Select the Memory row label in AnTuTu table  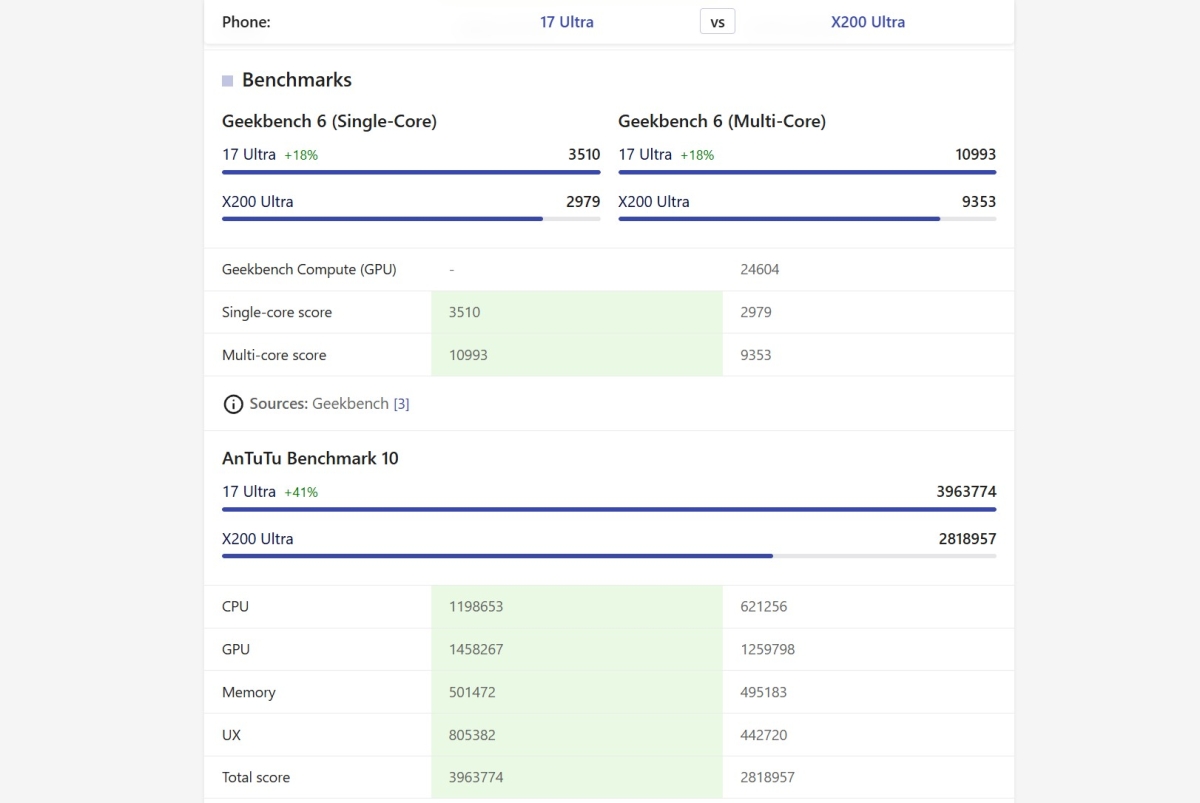[249, 692]
